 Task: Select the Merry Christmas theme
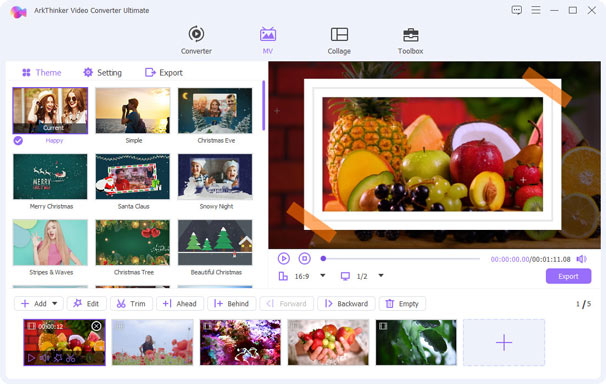[x=50, y=177]
